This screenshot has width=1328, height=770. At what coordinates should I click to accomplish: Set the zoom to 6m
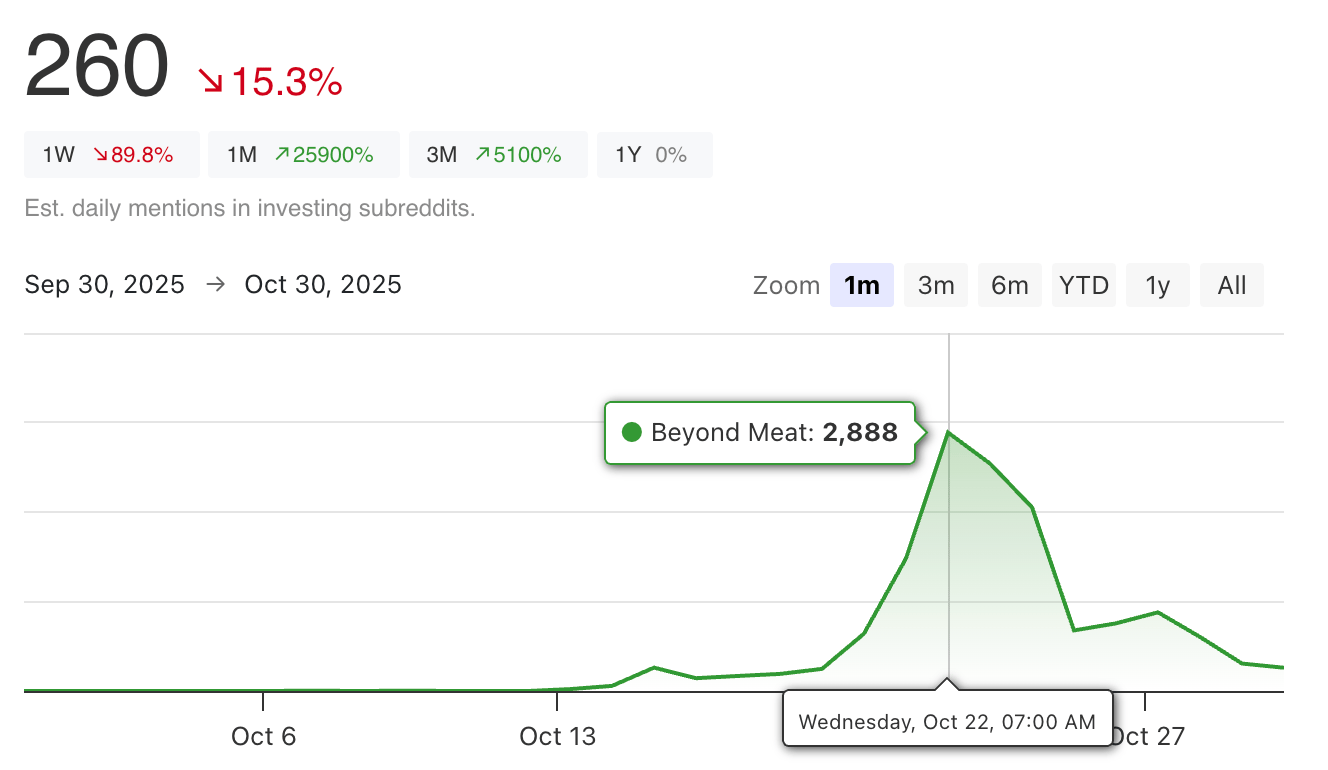[x=1010, y=285]
